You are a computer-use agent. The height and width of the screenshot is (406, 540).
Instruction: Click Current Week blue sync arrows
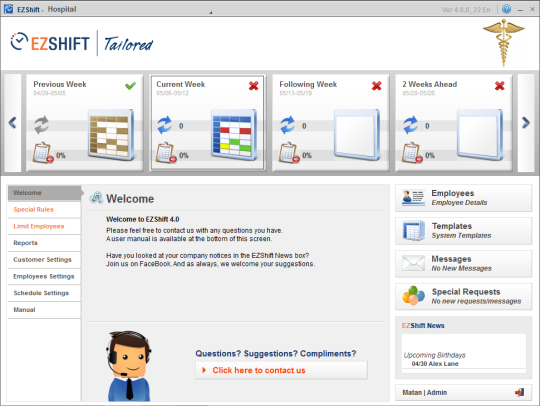[165, 125]
